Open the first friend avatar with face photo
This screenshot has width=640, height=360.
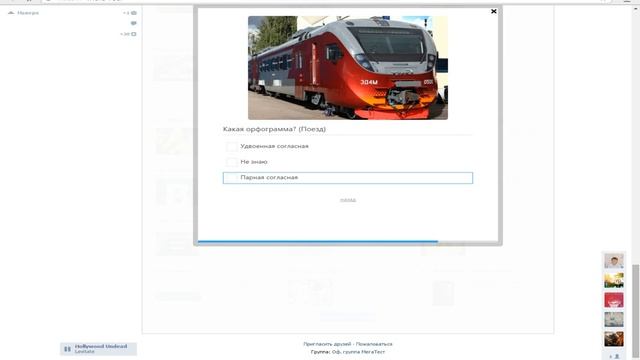[x=614, y=261]
